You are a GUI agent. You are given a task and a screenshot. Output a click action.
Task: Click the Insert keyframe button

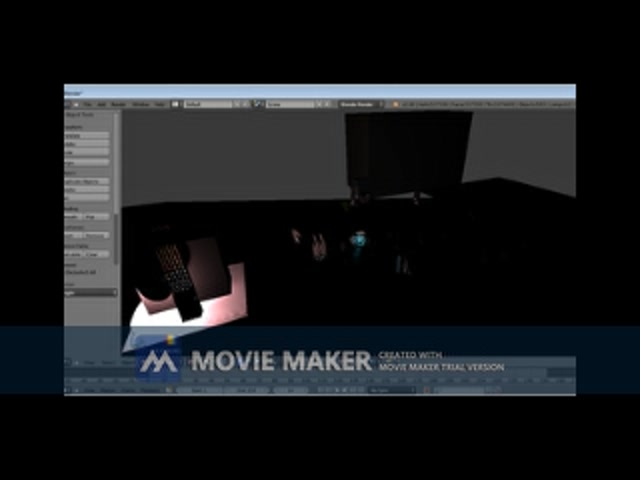coord(73,236)
